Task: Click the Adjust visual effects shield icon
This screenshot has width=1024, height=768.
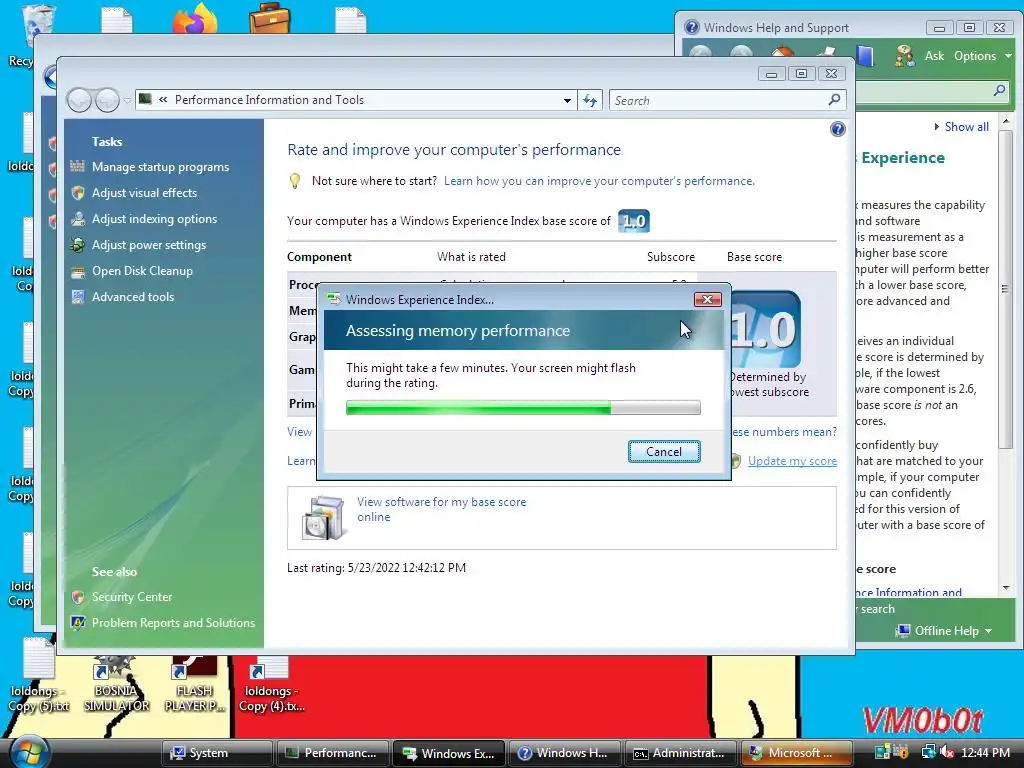Action: click(78, 193)
